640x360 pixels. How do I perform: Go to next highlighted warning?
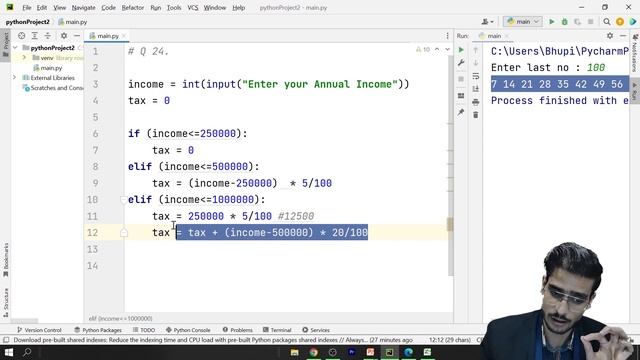tap(447, 49)
